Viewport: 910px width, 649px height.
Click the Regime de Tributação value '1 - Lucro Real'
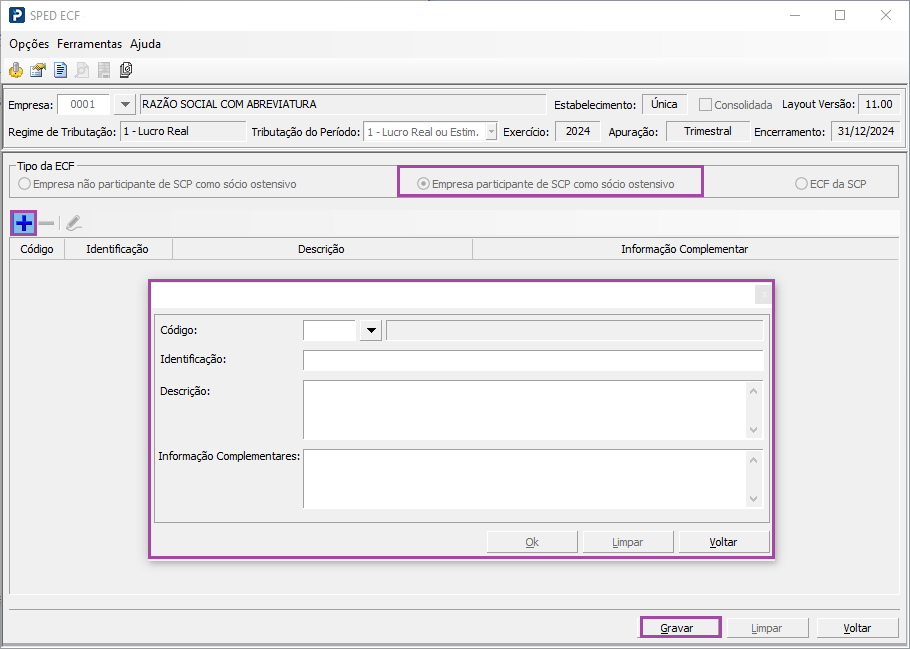pyautogui.click(x=183, y=132)
